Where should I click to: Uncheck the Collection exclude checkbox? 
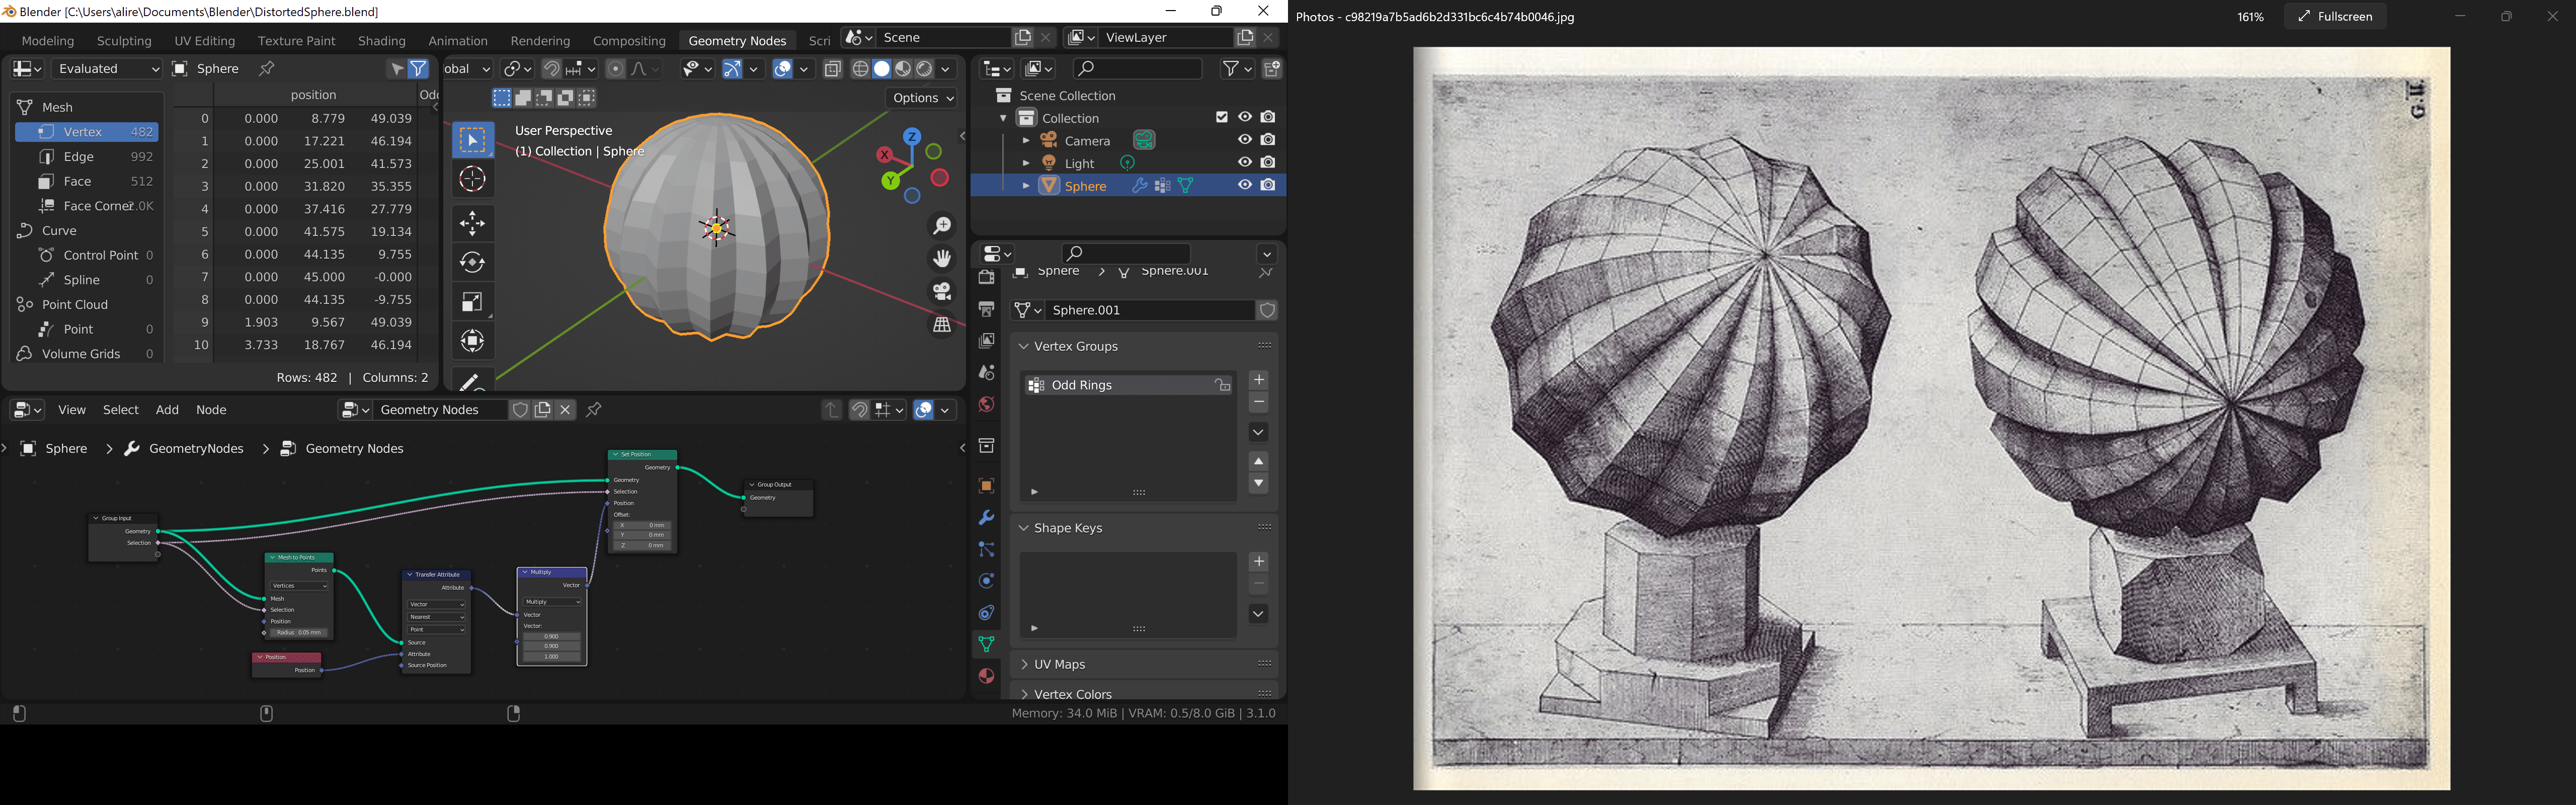[1221, 117]
